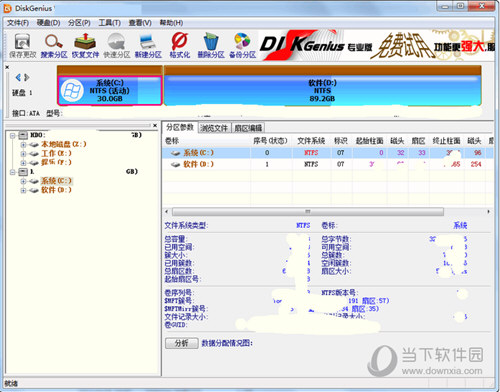Select 系统(C:) row in partition table
500x392 pixels.
(x=328, y=153)
